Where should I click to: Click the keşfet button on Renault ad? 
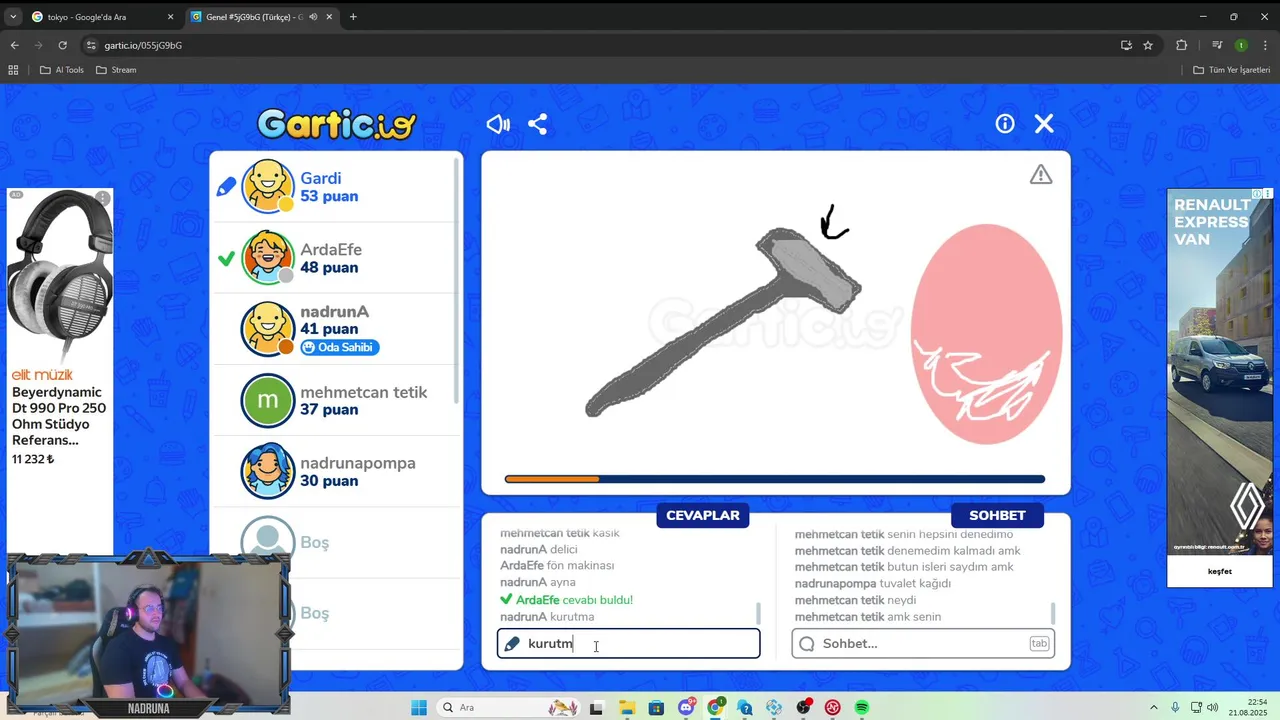pos(1219,571)
